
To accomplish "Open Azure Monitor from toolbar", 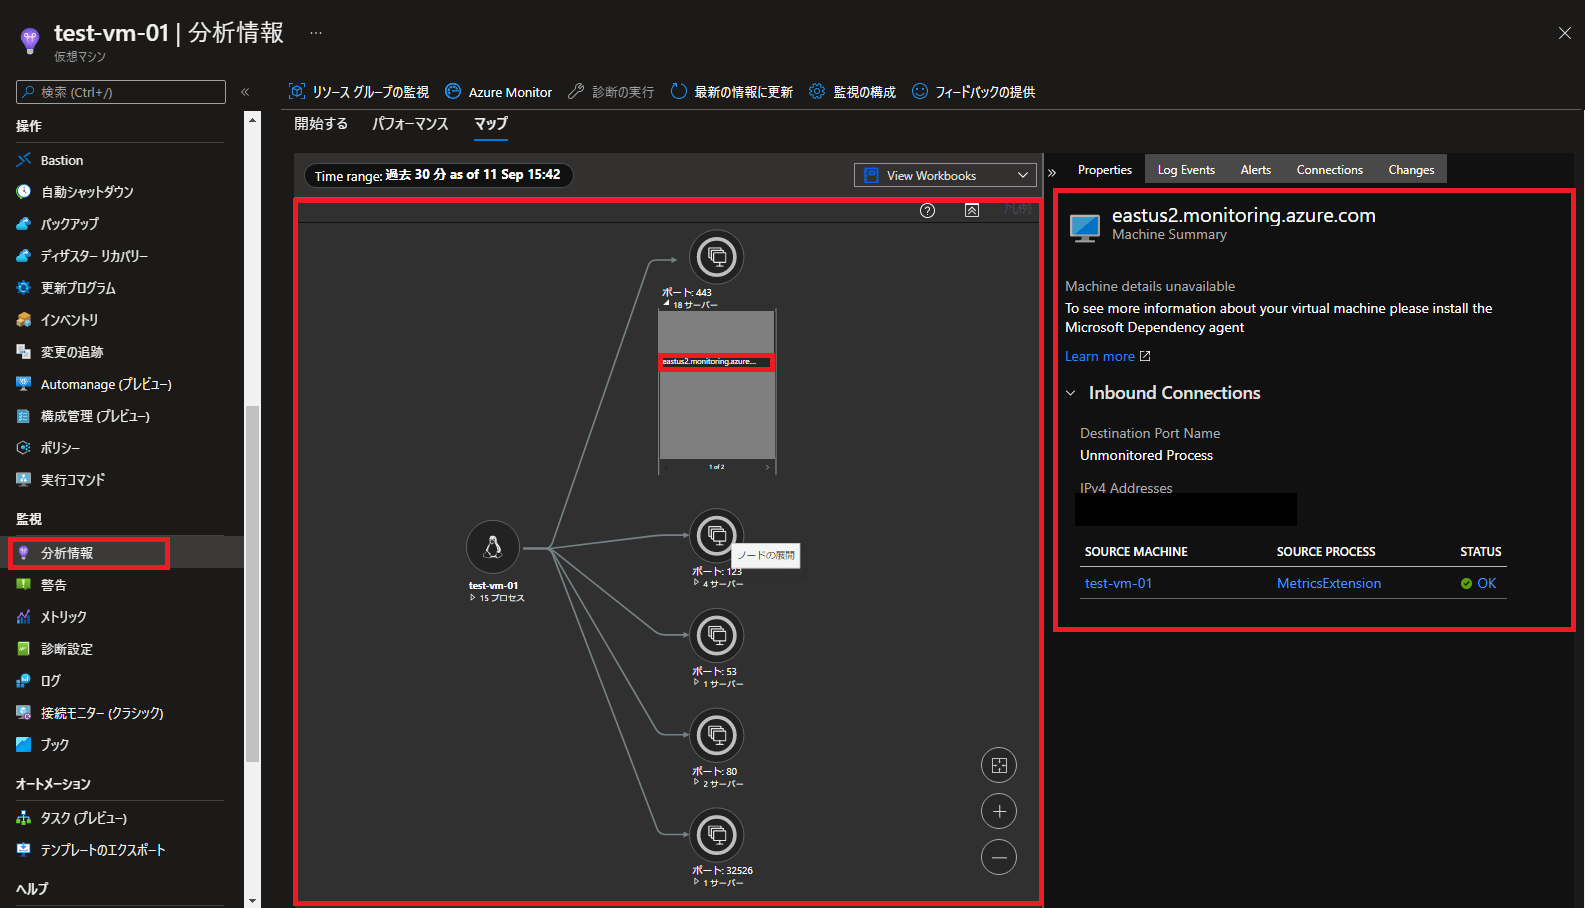I will tap(498, 92).
